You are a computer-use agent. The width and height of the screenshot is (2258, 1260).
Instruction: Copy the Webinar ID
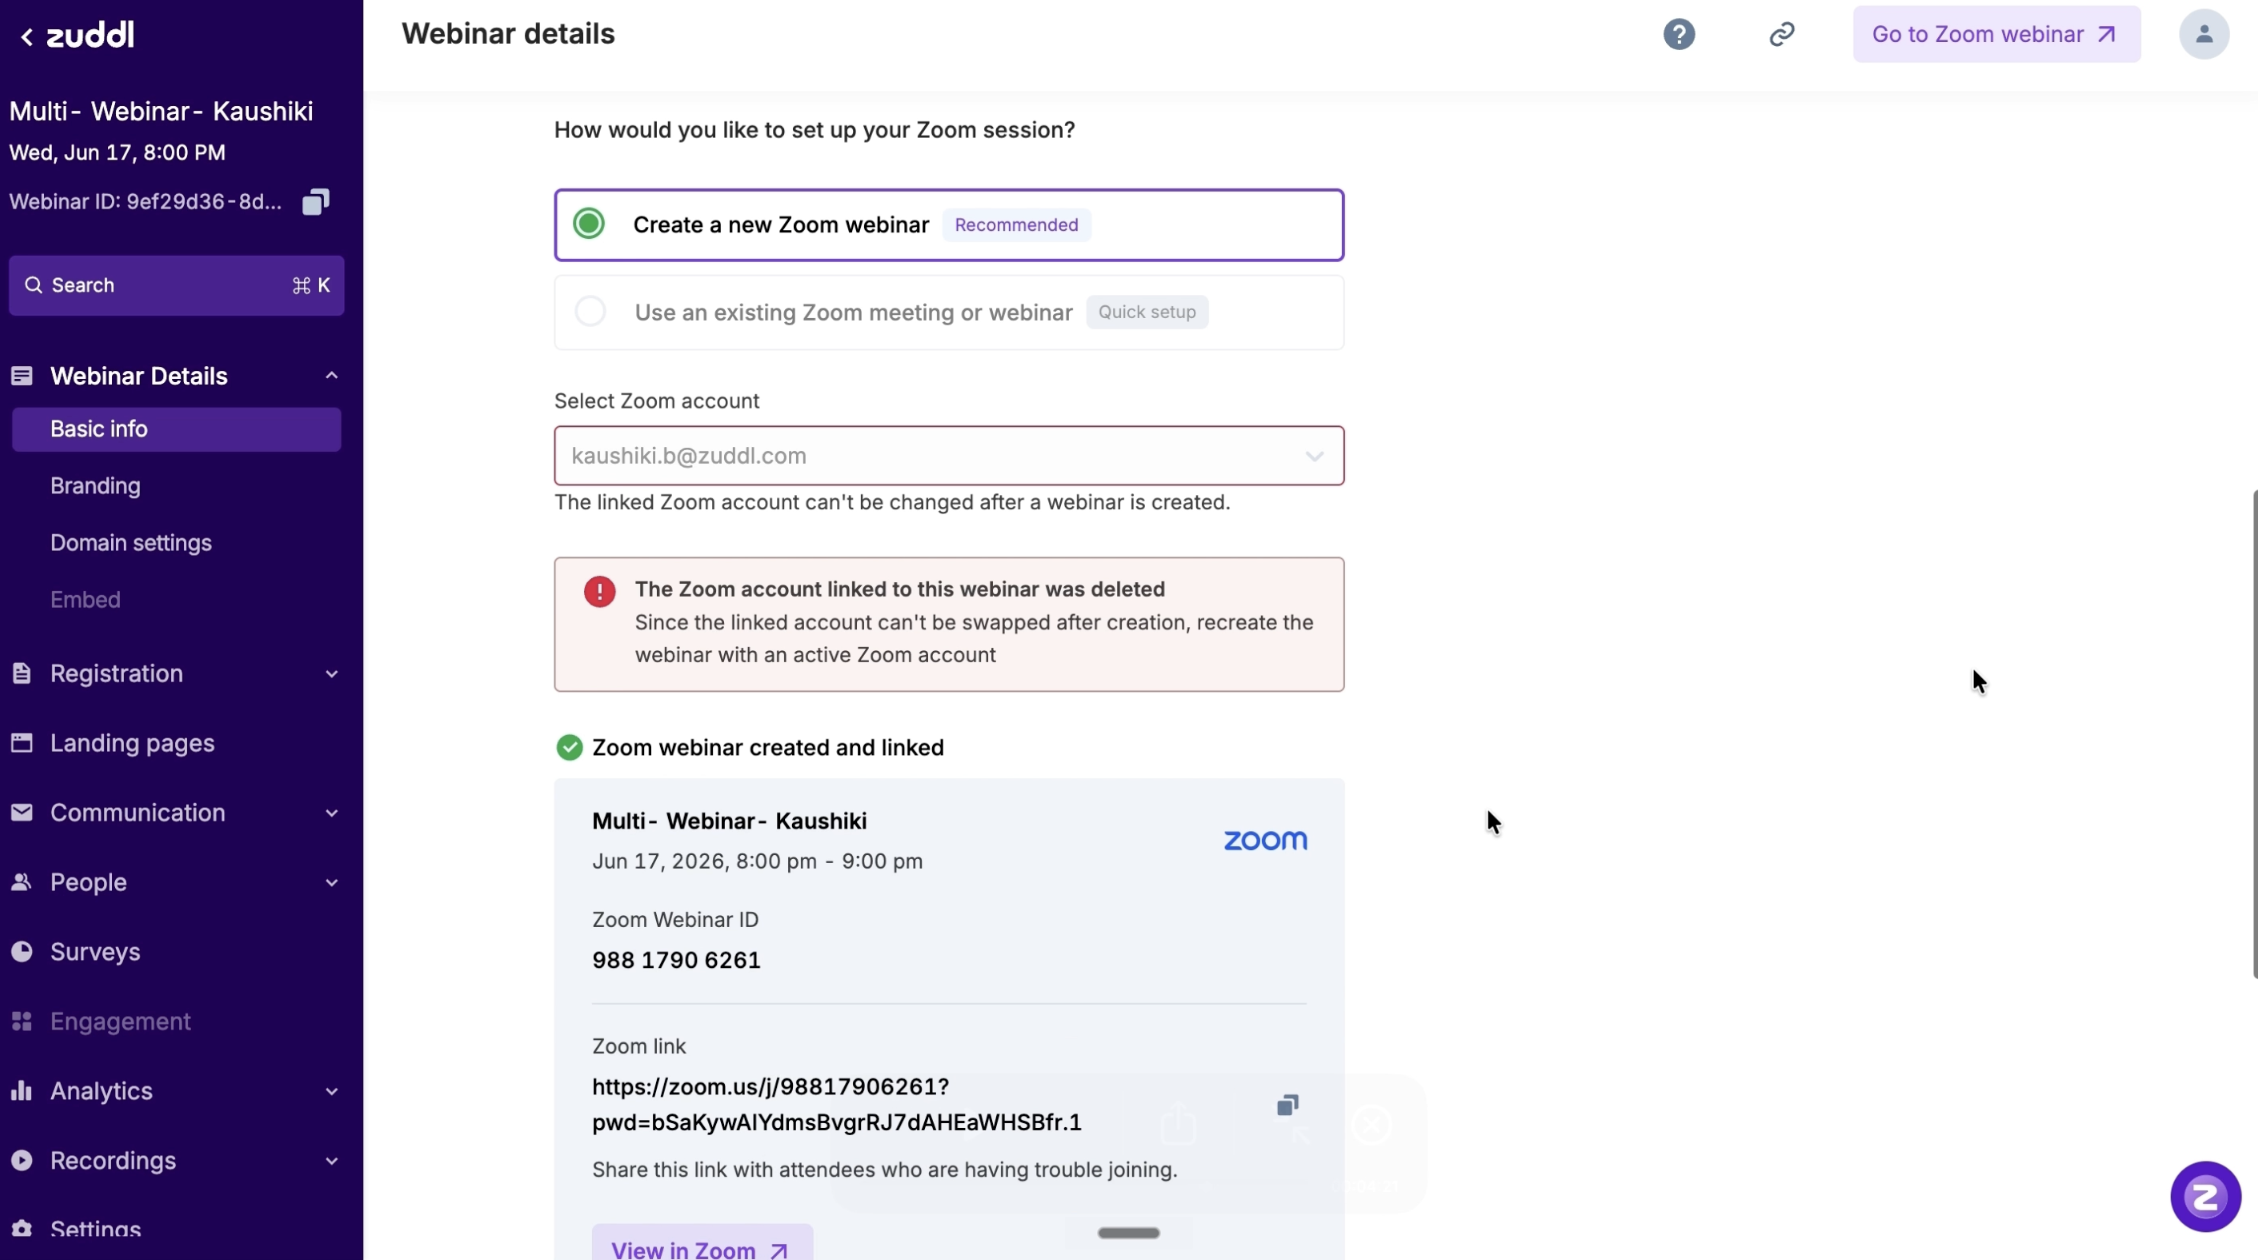coord(316,202)
